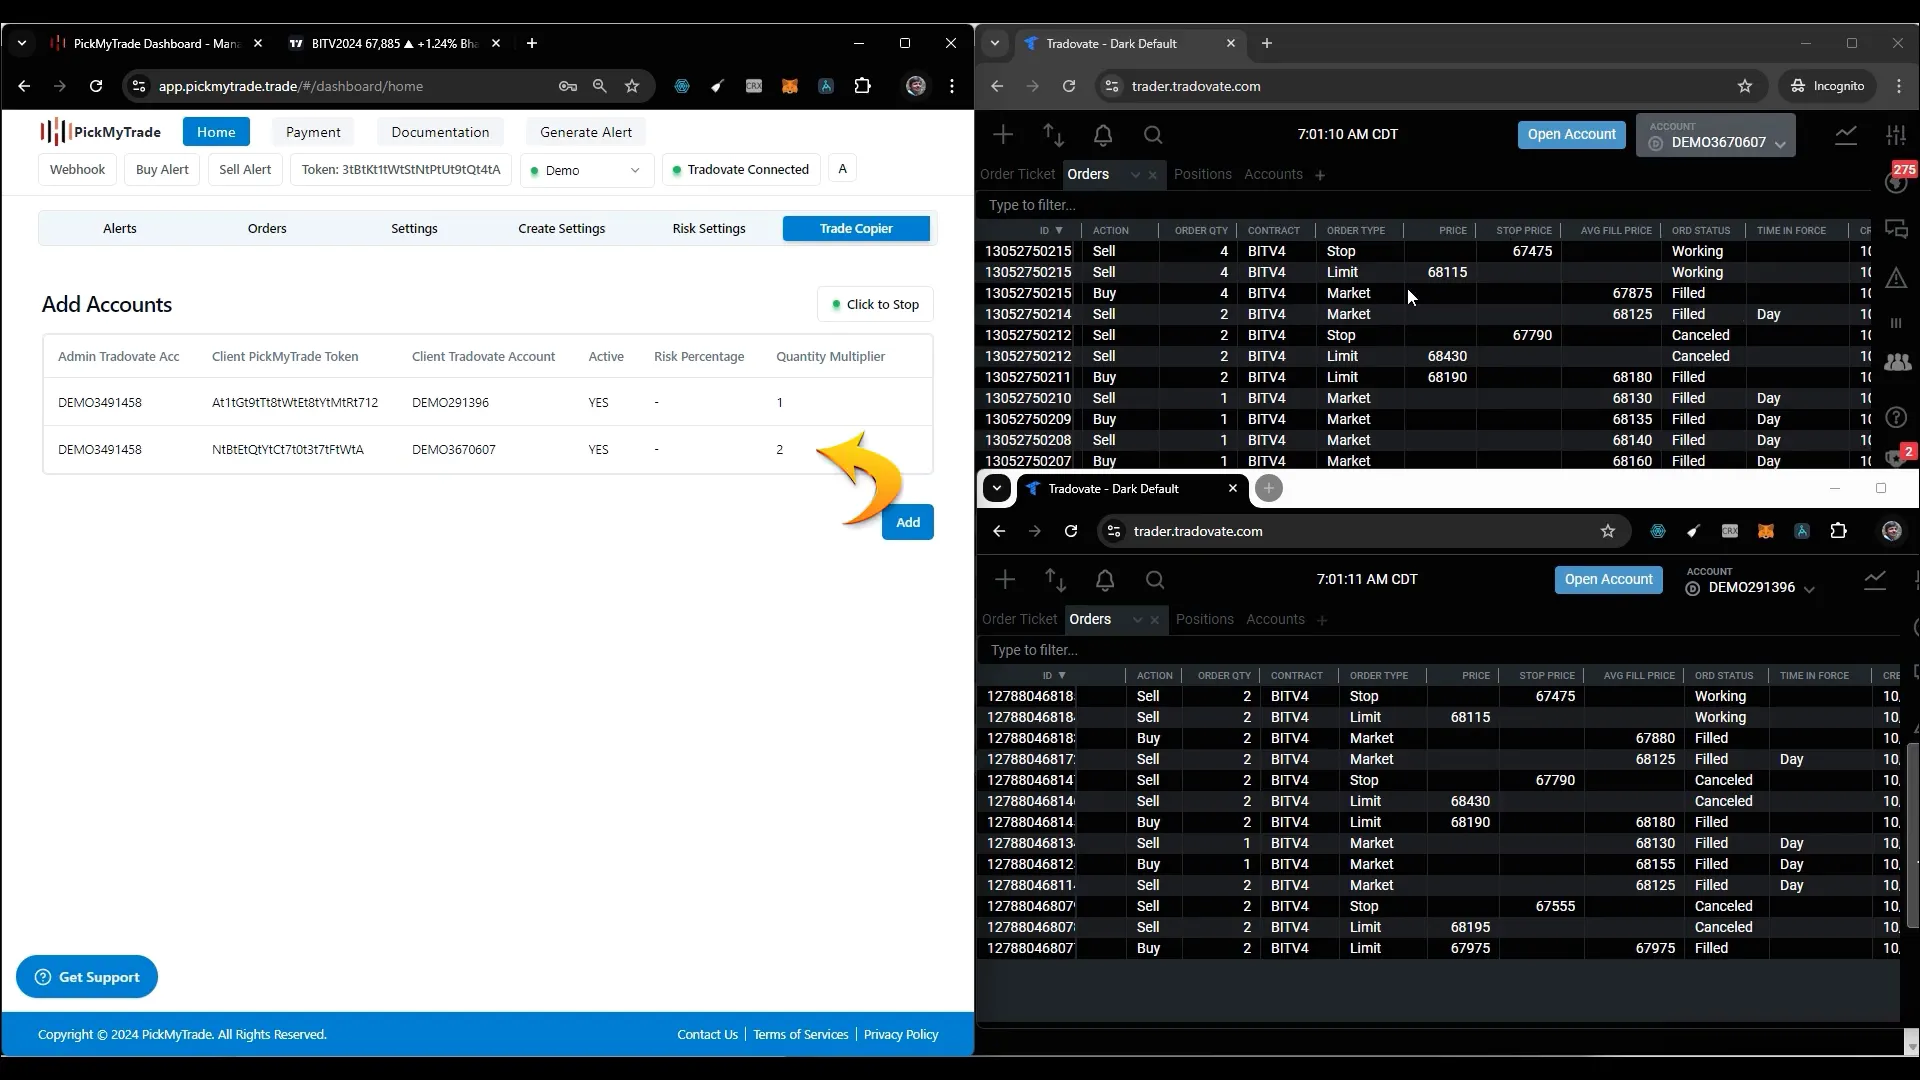Reload the PickMyTrade page

tap(96, 86)
